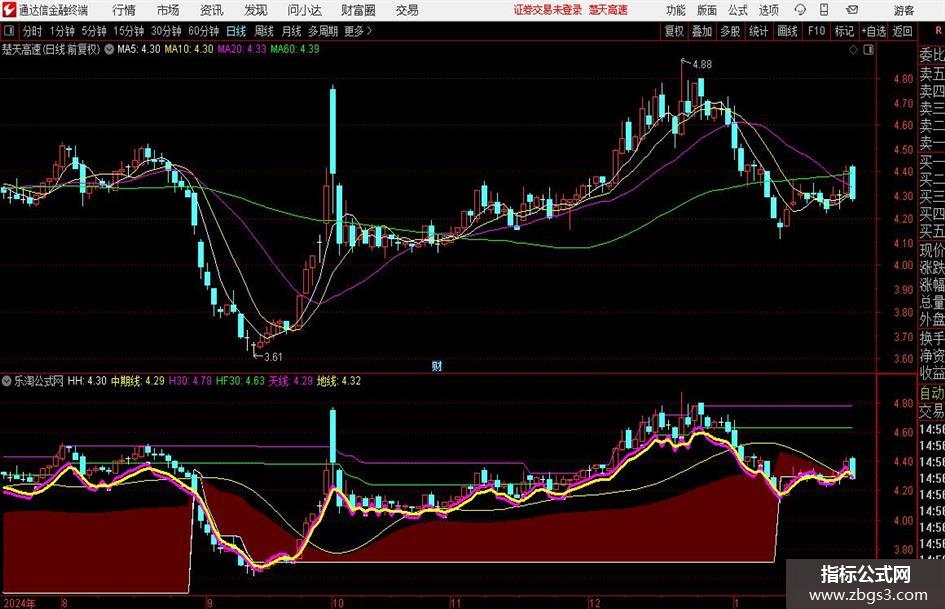Screen dimensions: 945x609
Task: Click the 通达信 app logo icon
Action: click(x=8, y=10)
